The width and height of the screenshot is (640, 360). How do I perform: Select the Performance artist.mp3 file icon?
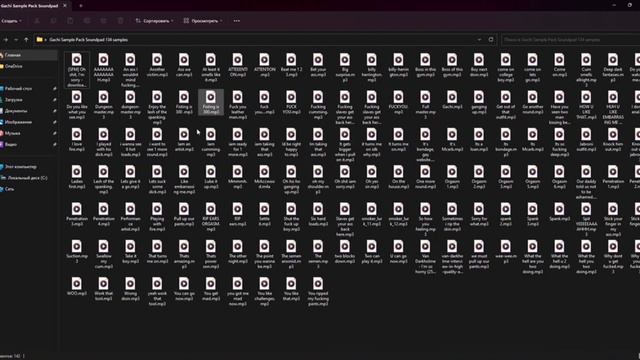[130, 209]
